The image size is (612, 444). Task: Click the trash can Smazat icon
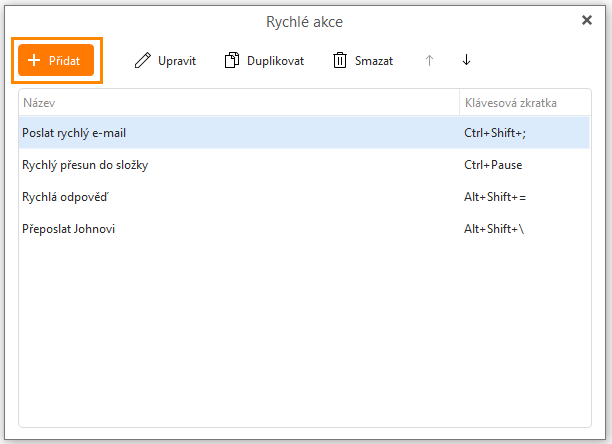340,60
